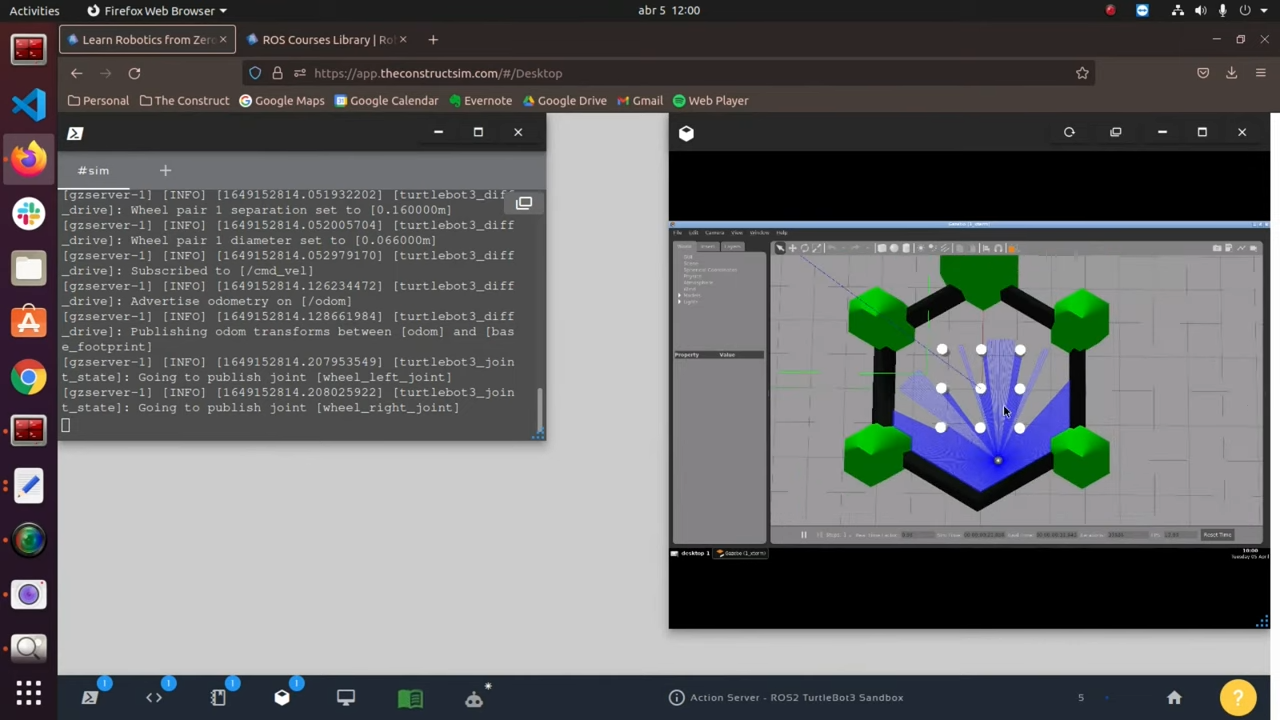The image size is (1280, 720).
Task: Launch Visual Studio Code from the dock
Action: pos(28,104)
